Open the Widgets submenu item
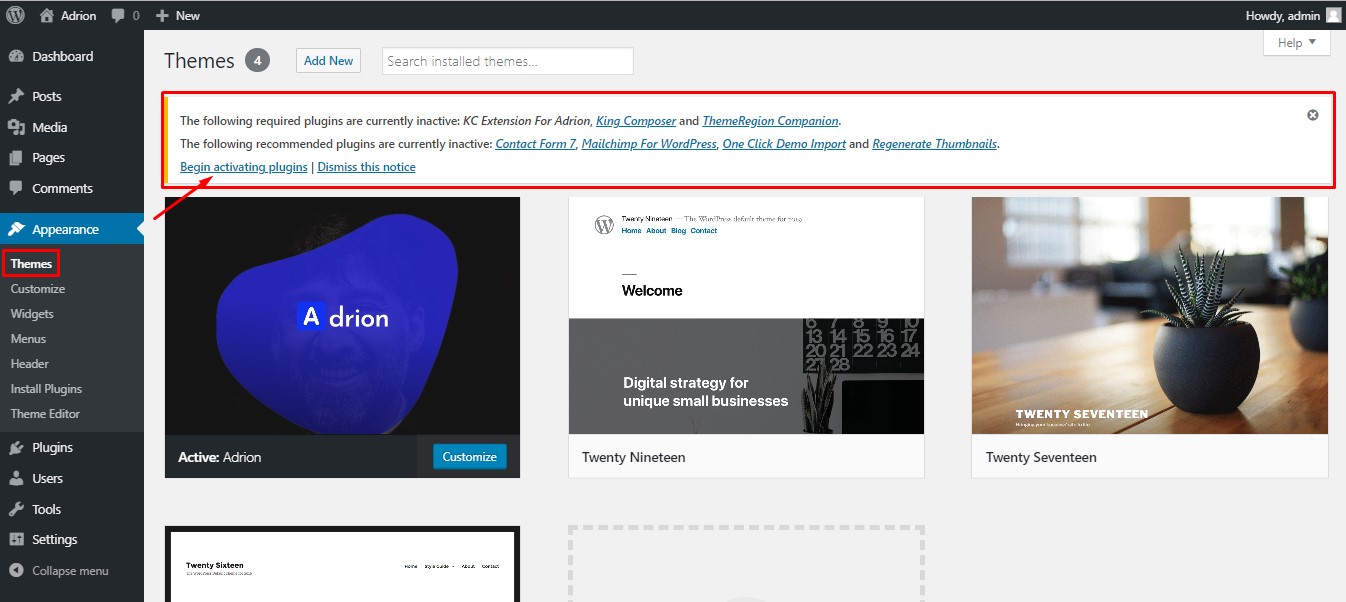The image size is (1346, 602). [x=32, y=314]
